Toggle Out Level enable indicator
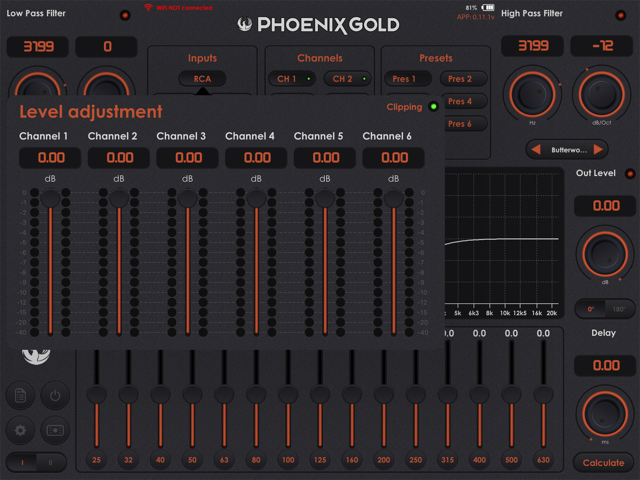Image resolution: width=640 pixels, height=480 pixels. point(630,174)
